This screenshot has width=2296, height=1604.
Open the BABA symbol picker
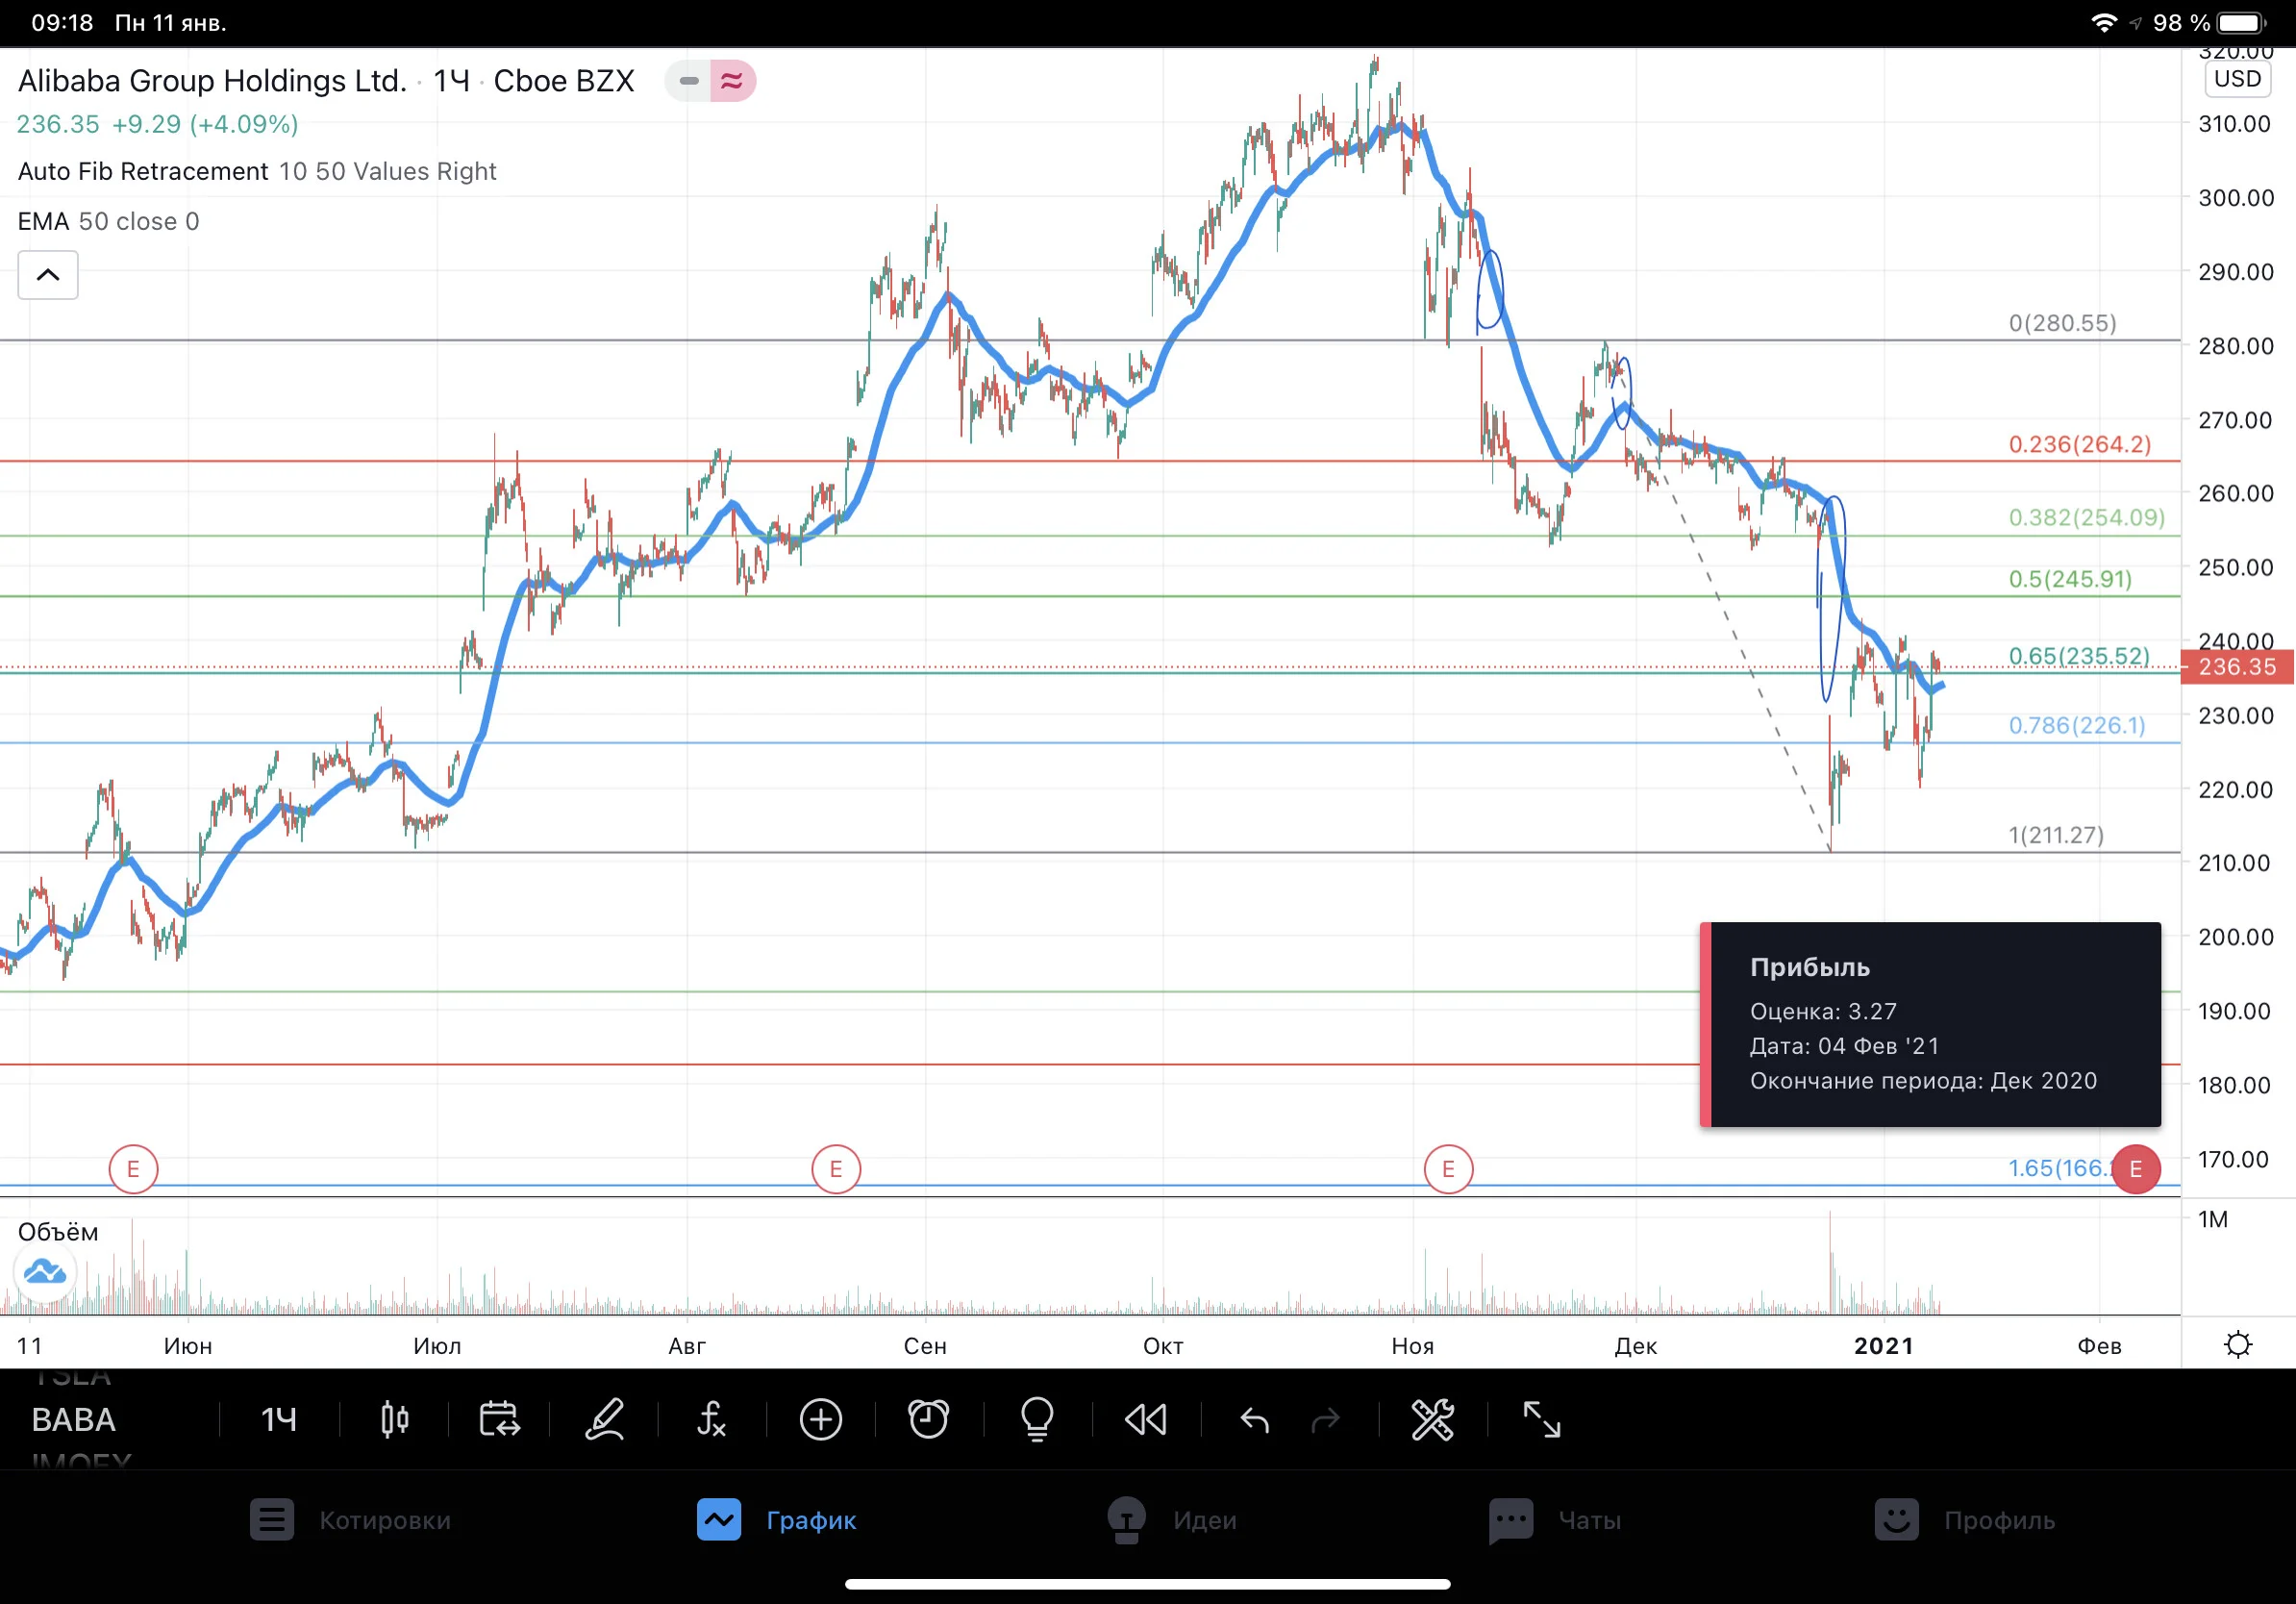[x=73, y=1419]
